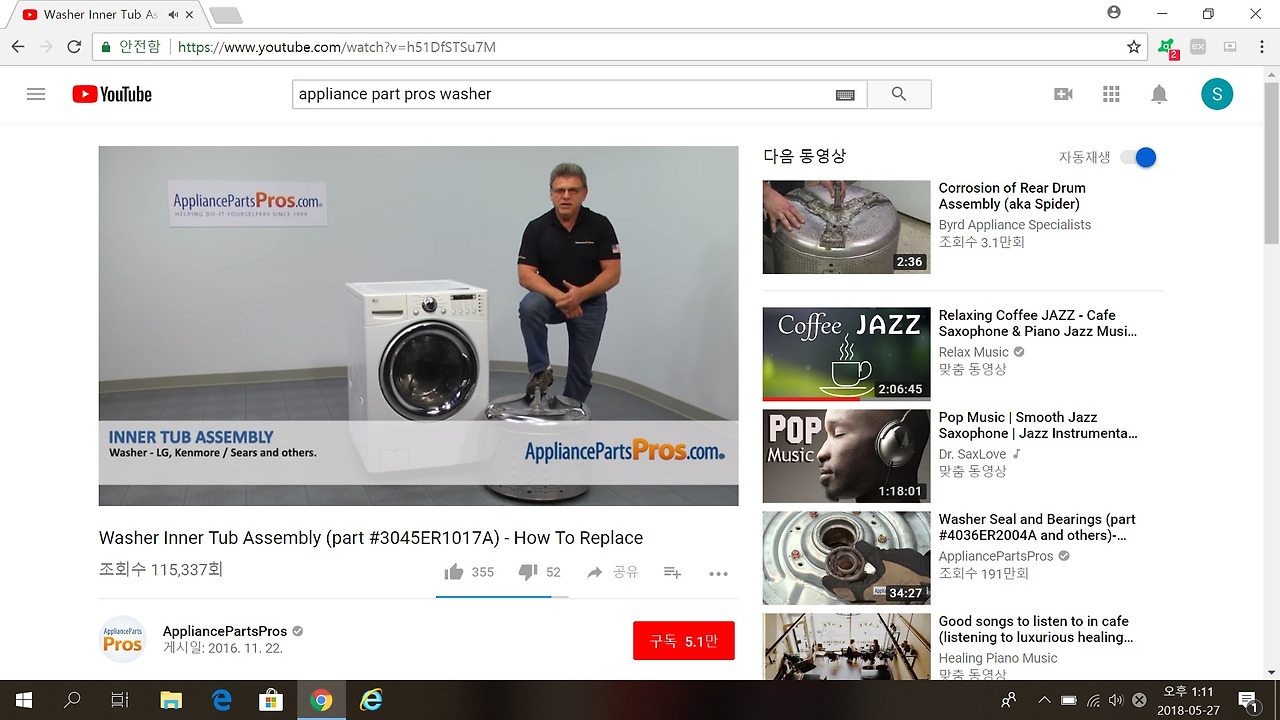Mute the tab via speaker icon
1280x720 pixels.
click(x=173, y=15)
